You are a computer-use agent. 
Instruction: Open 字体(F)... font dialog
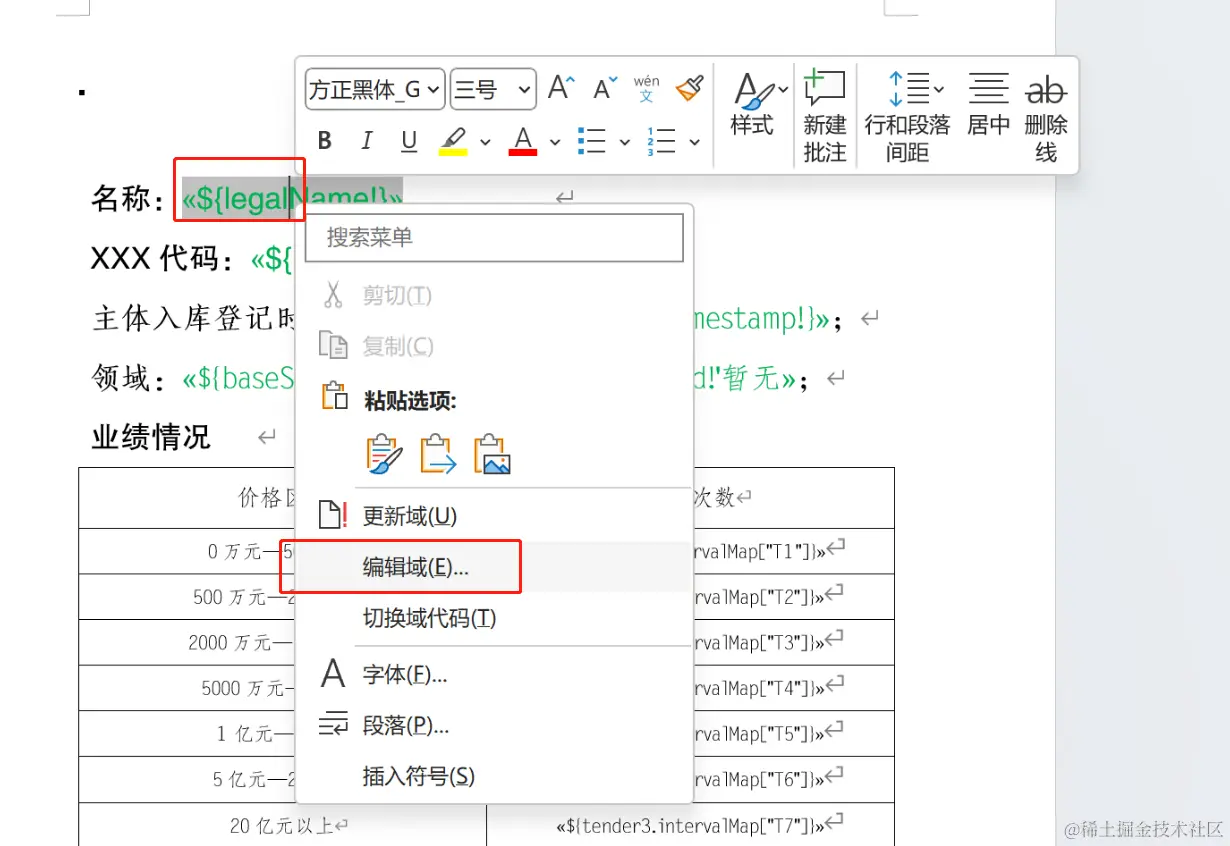tap(493, 675)
